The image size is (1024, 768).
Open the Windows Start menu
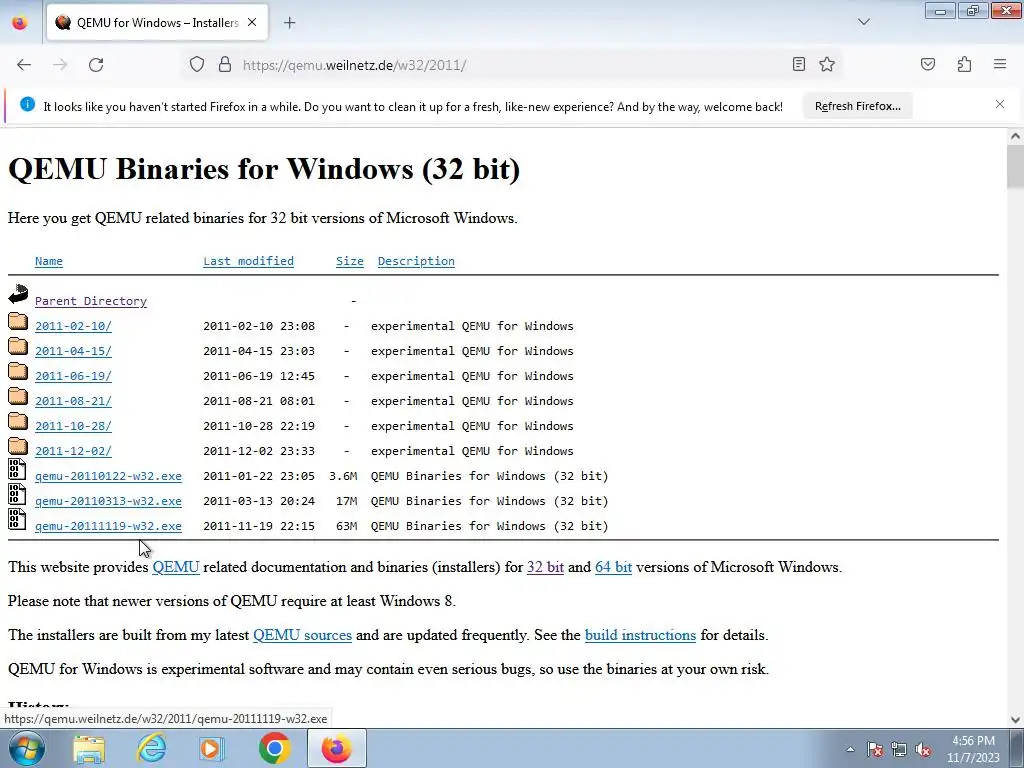26,748
